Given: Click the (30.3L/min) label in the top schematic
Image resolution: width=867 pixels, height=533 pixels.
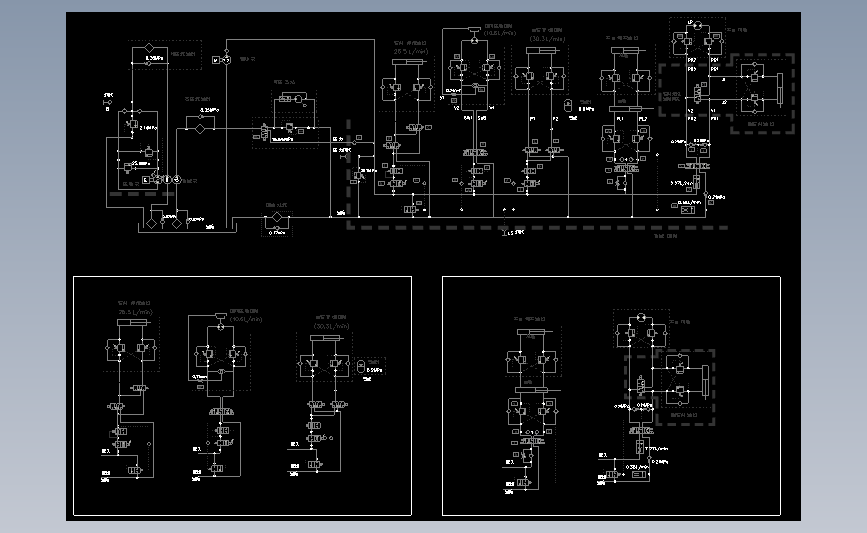Looking at the screenshot, I should tap(547, 39).
